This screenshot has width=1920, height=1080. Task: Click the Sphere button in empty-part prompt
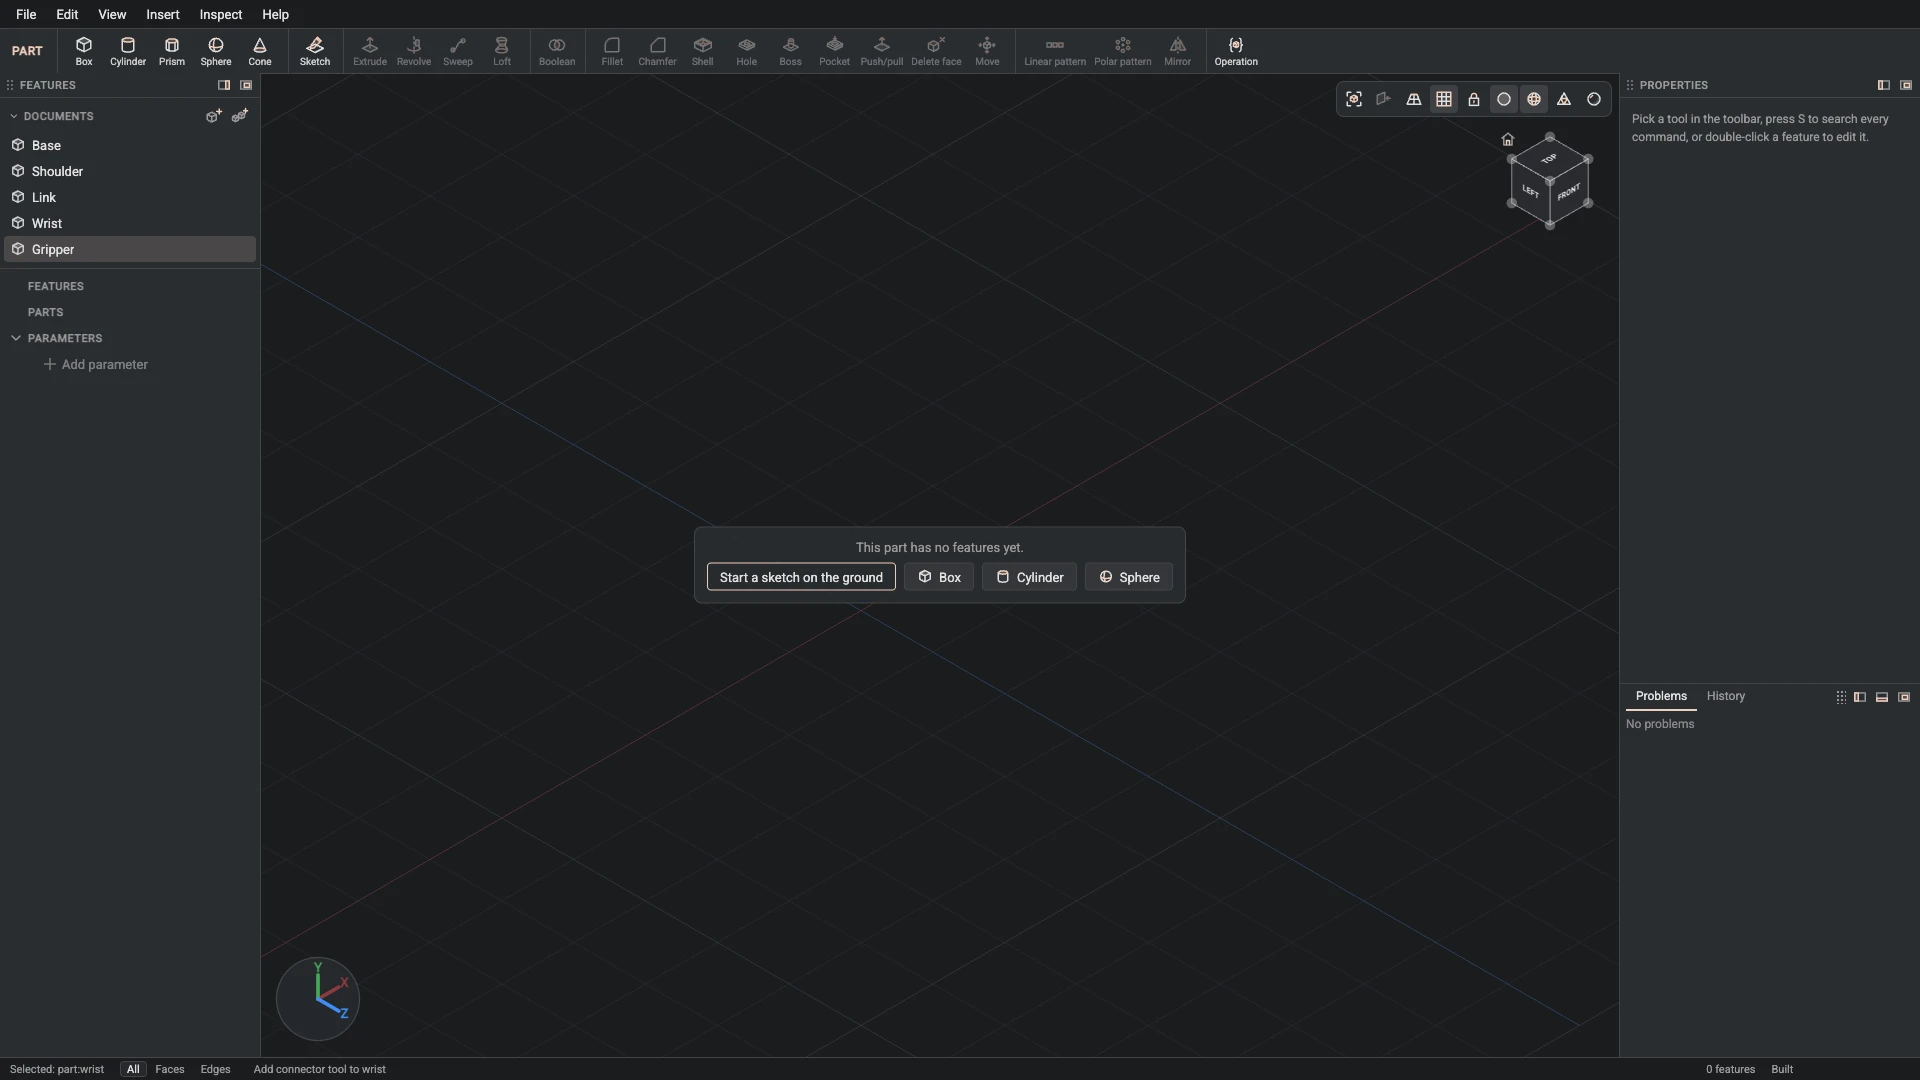[x=1129, y=577]
